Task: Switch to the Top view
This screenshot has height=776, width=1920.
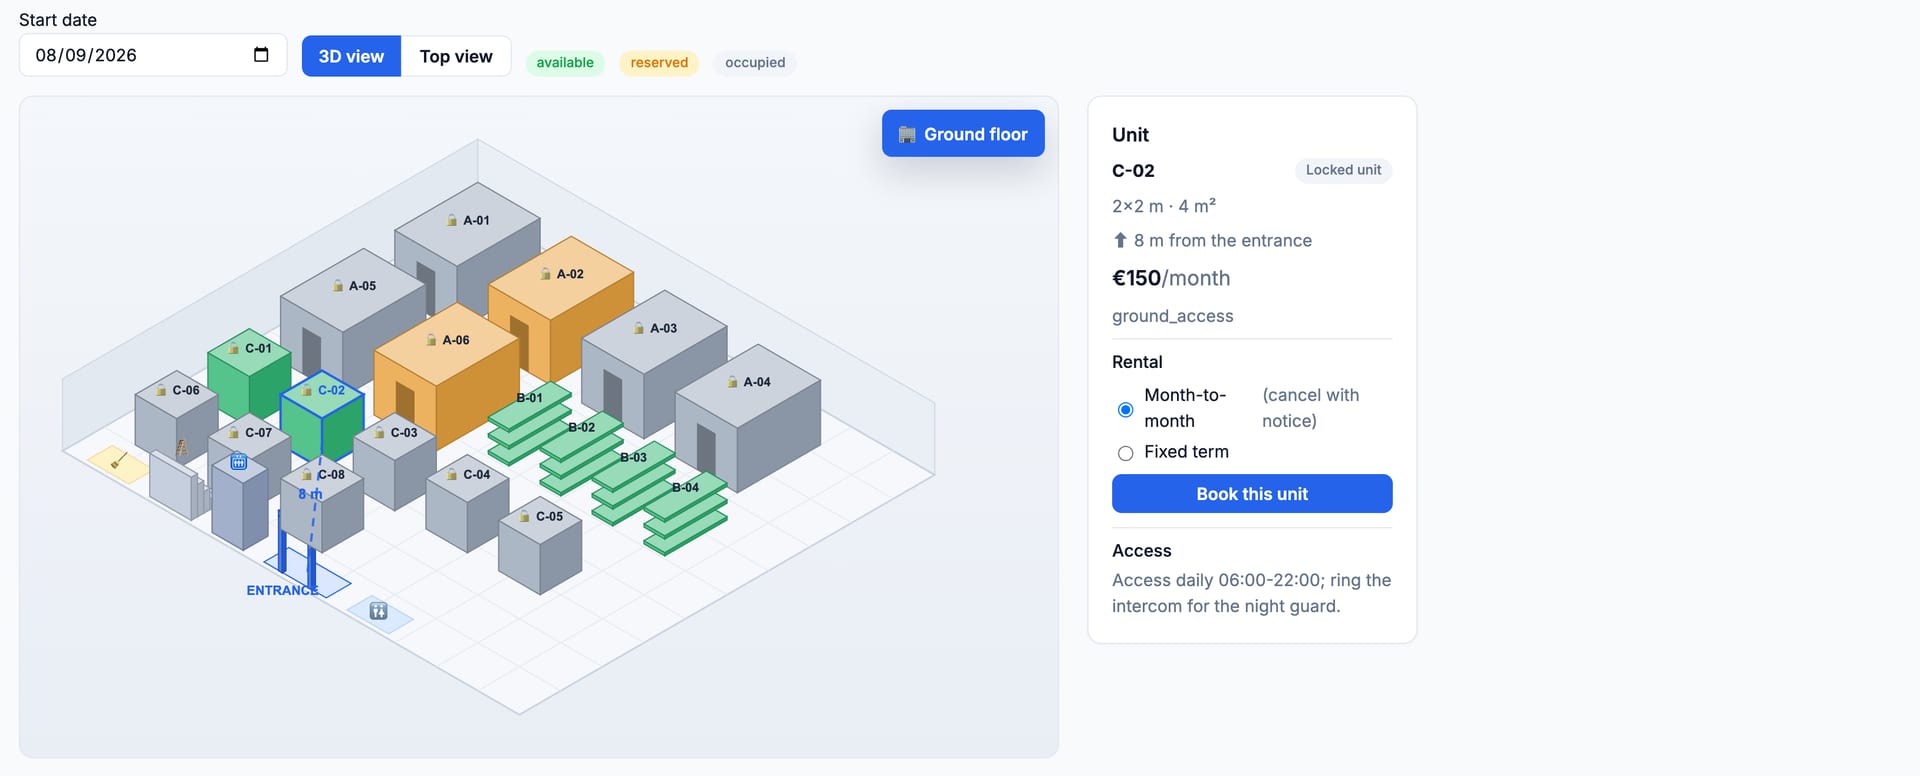Action: 456,56
